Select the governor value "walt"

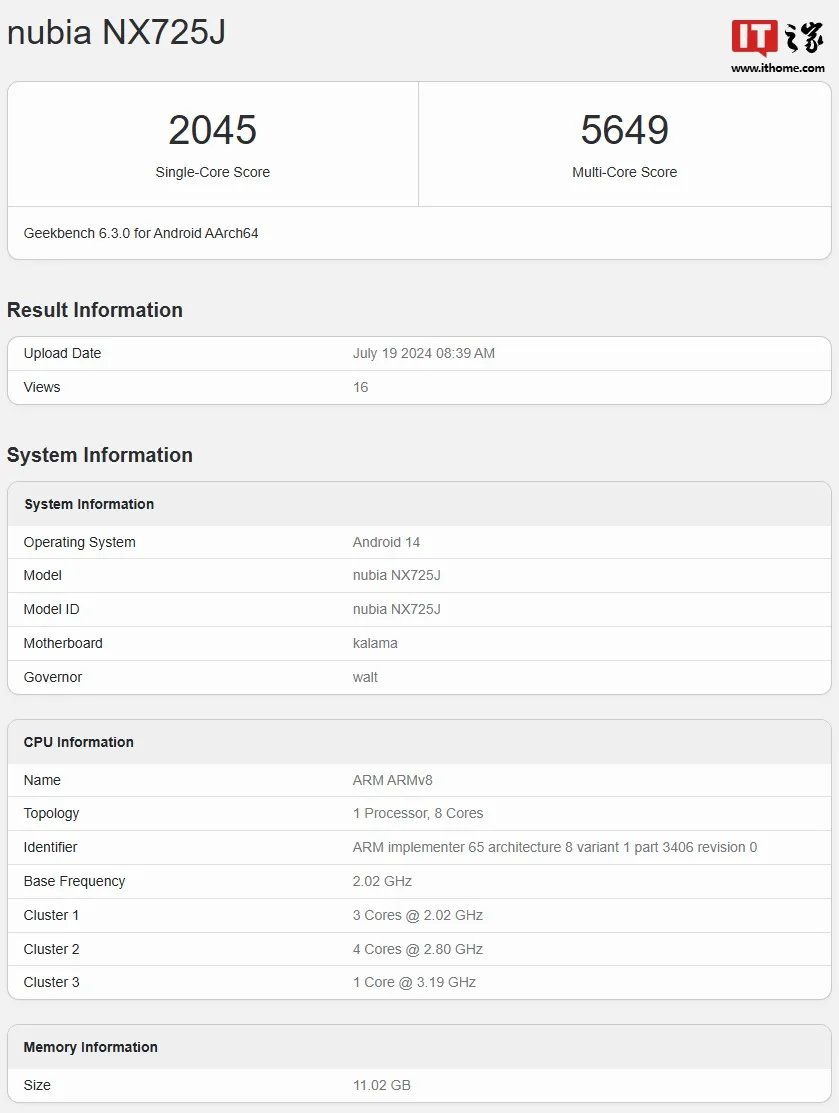365,678
